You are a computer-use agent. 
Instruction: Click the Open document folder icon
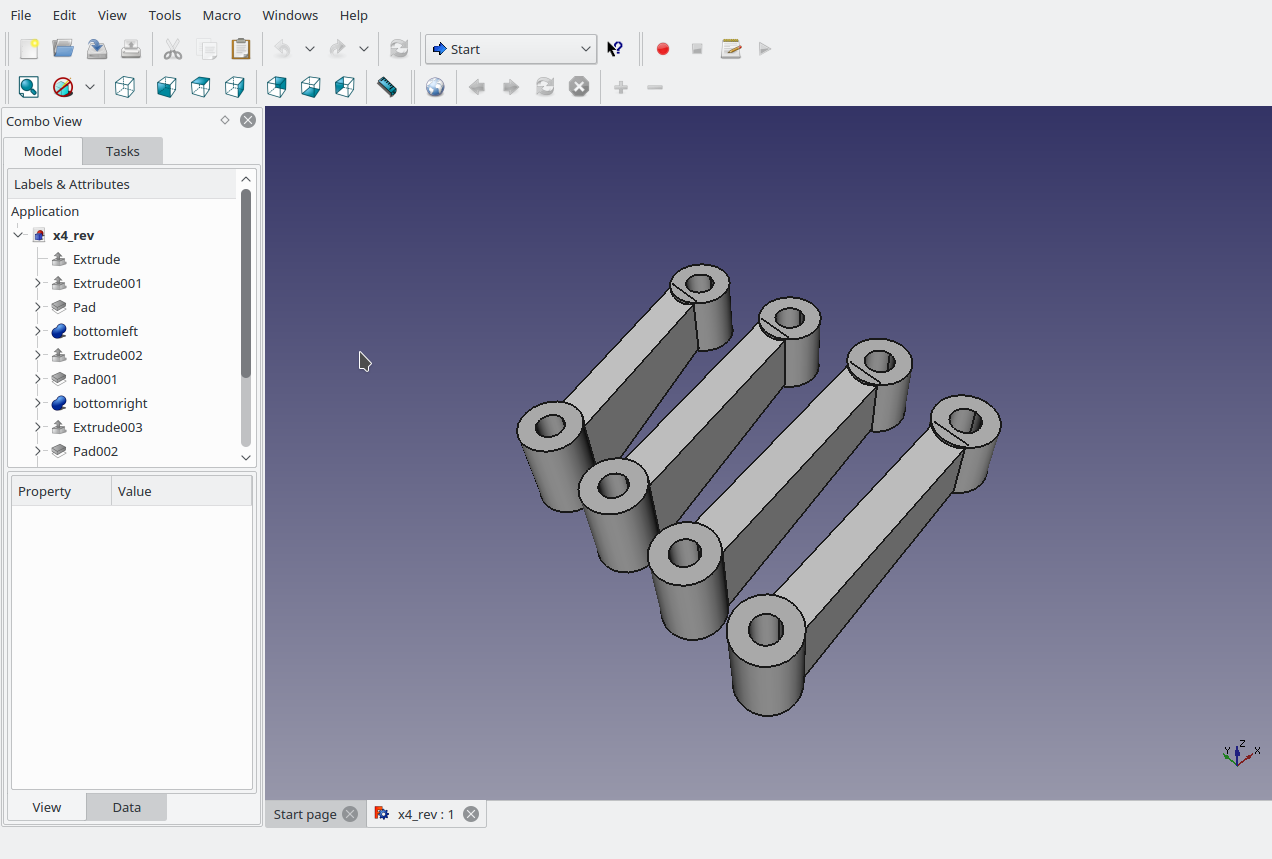click(x=63, y=49)
